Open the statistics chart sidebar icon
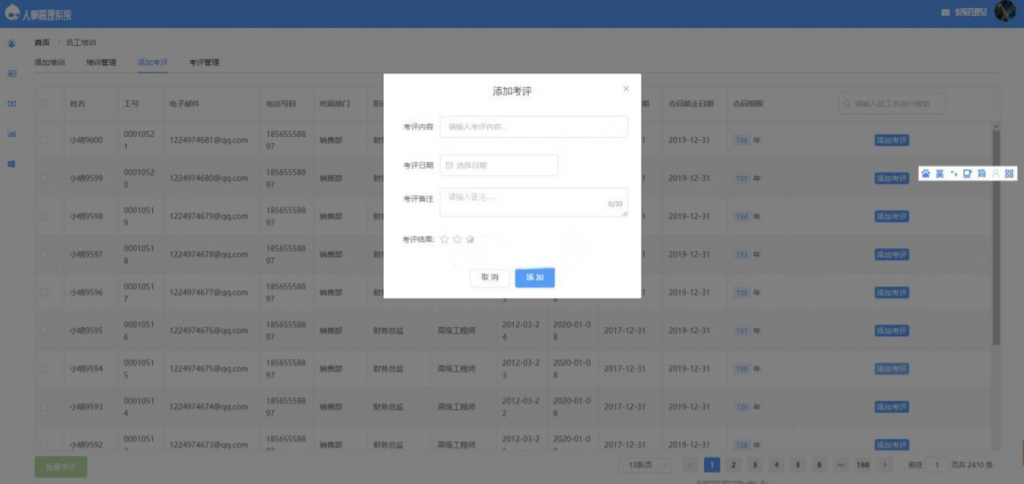 [12, 134]
